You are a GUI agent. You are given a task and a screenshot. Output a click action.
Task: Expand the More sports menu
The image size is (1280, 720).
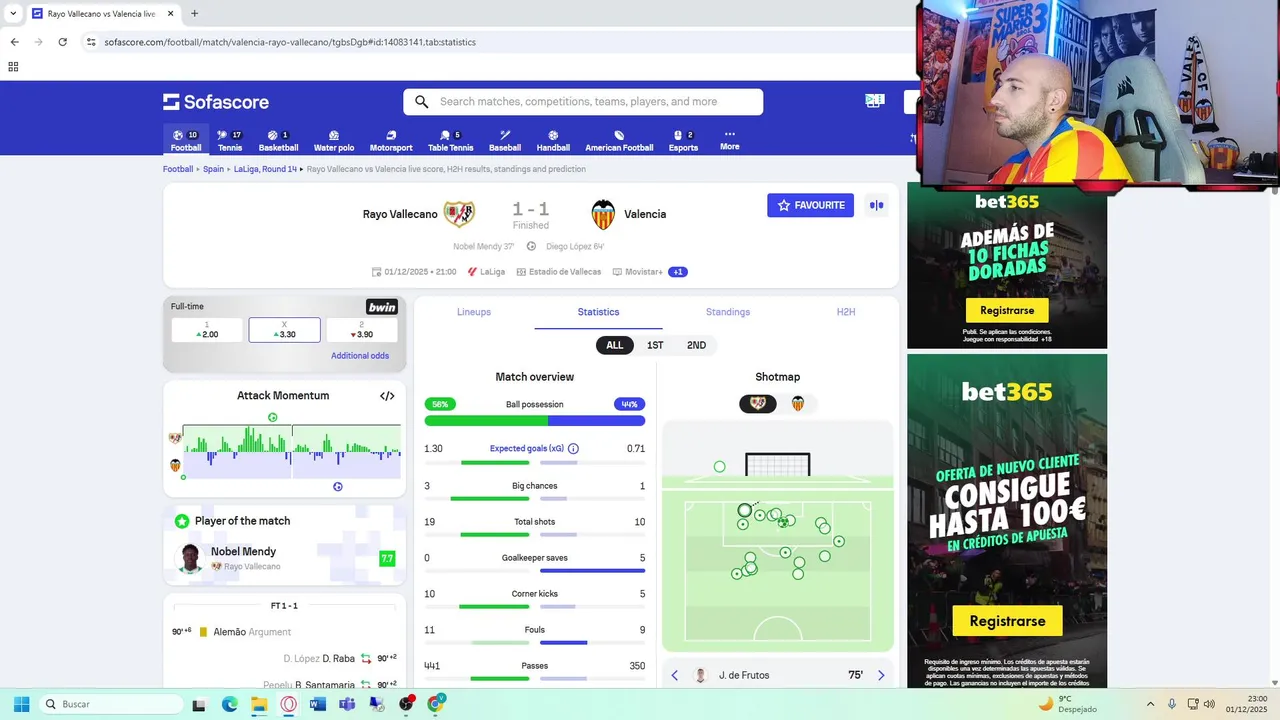pyautogui.click(x=730, y=140)
